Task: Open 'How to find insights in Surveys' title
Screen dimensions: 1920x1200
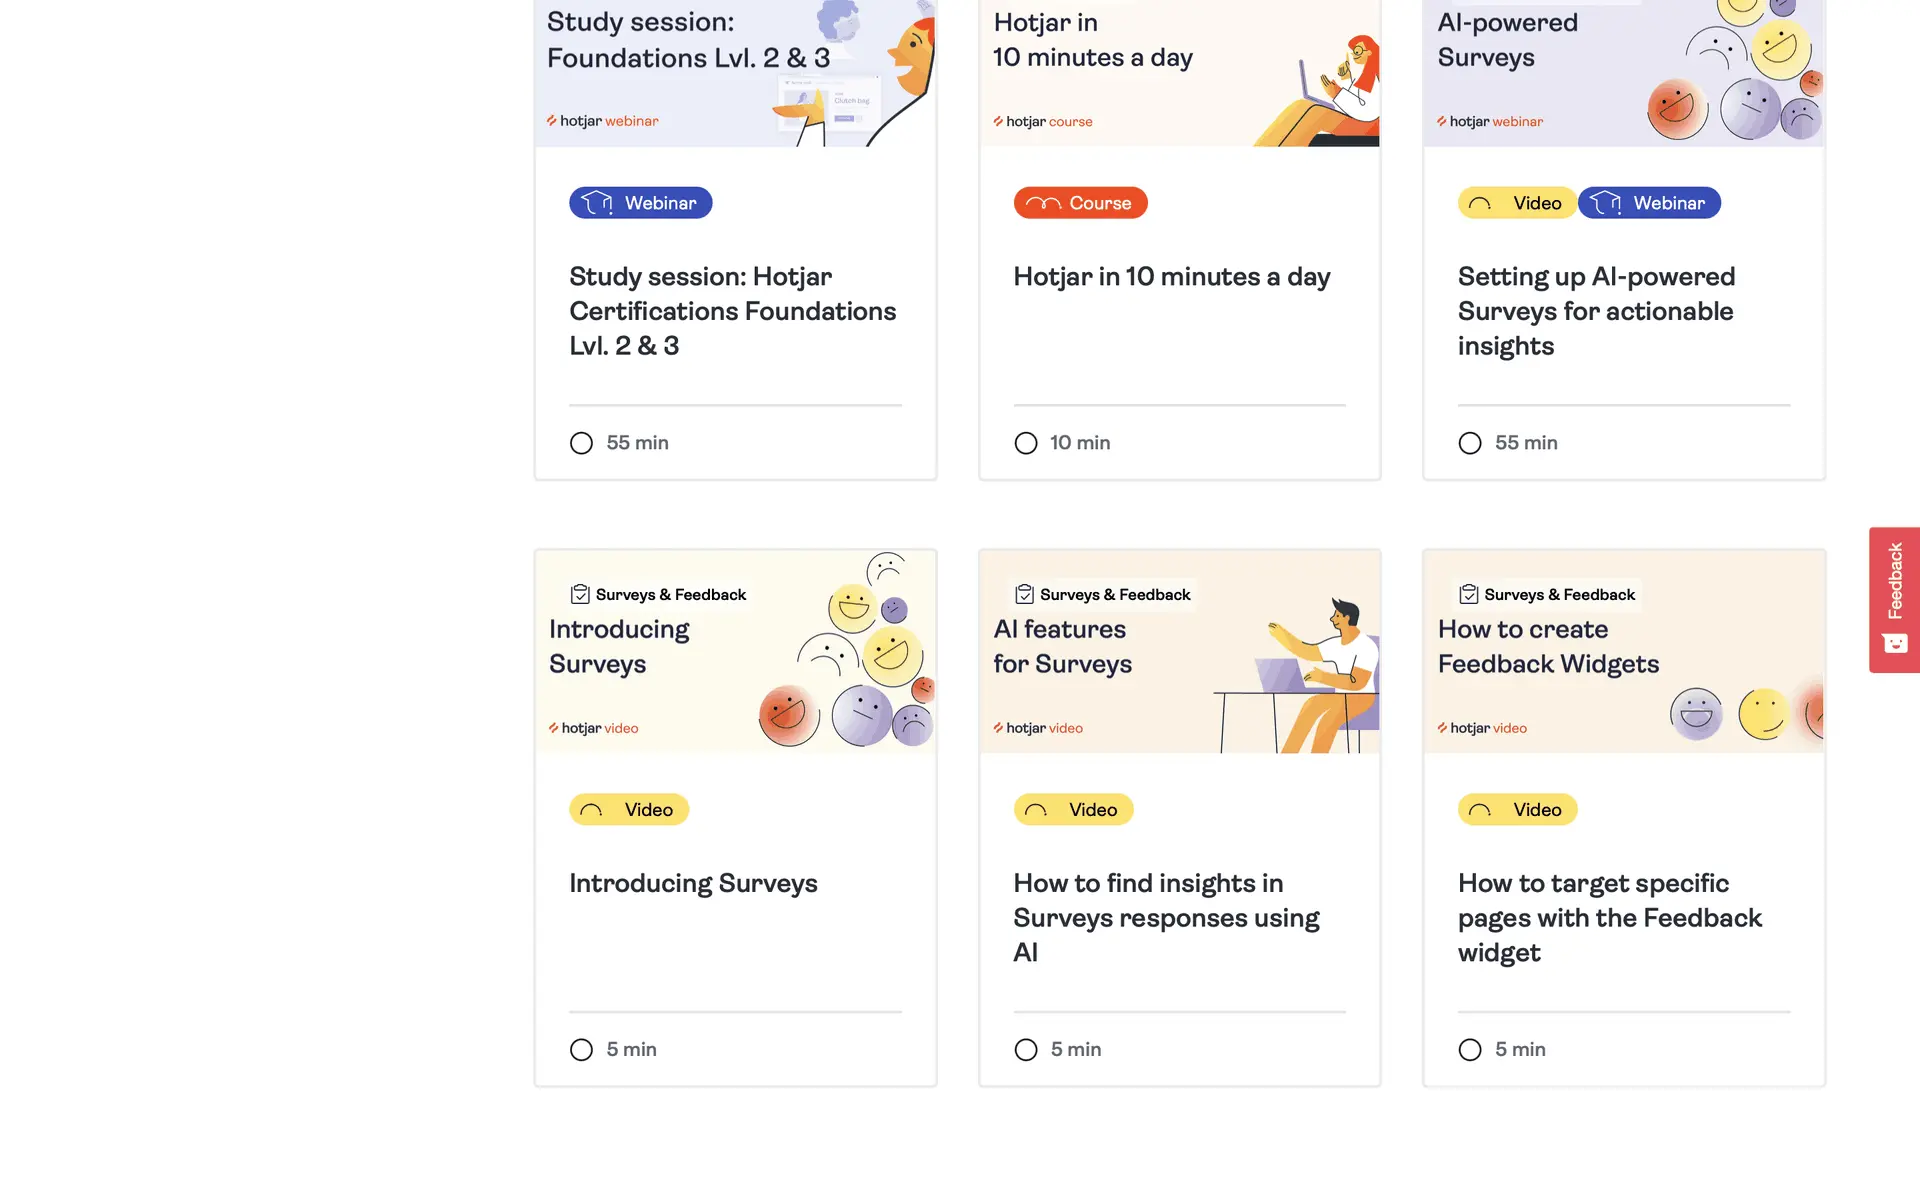Action: point(1166,917)
